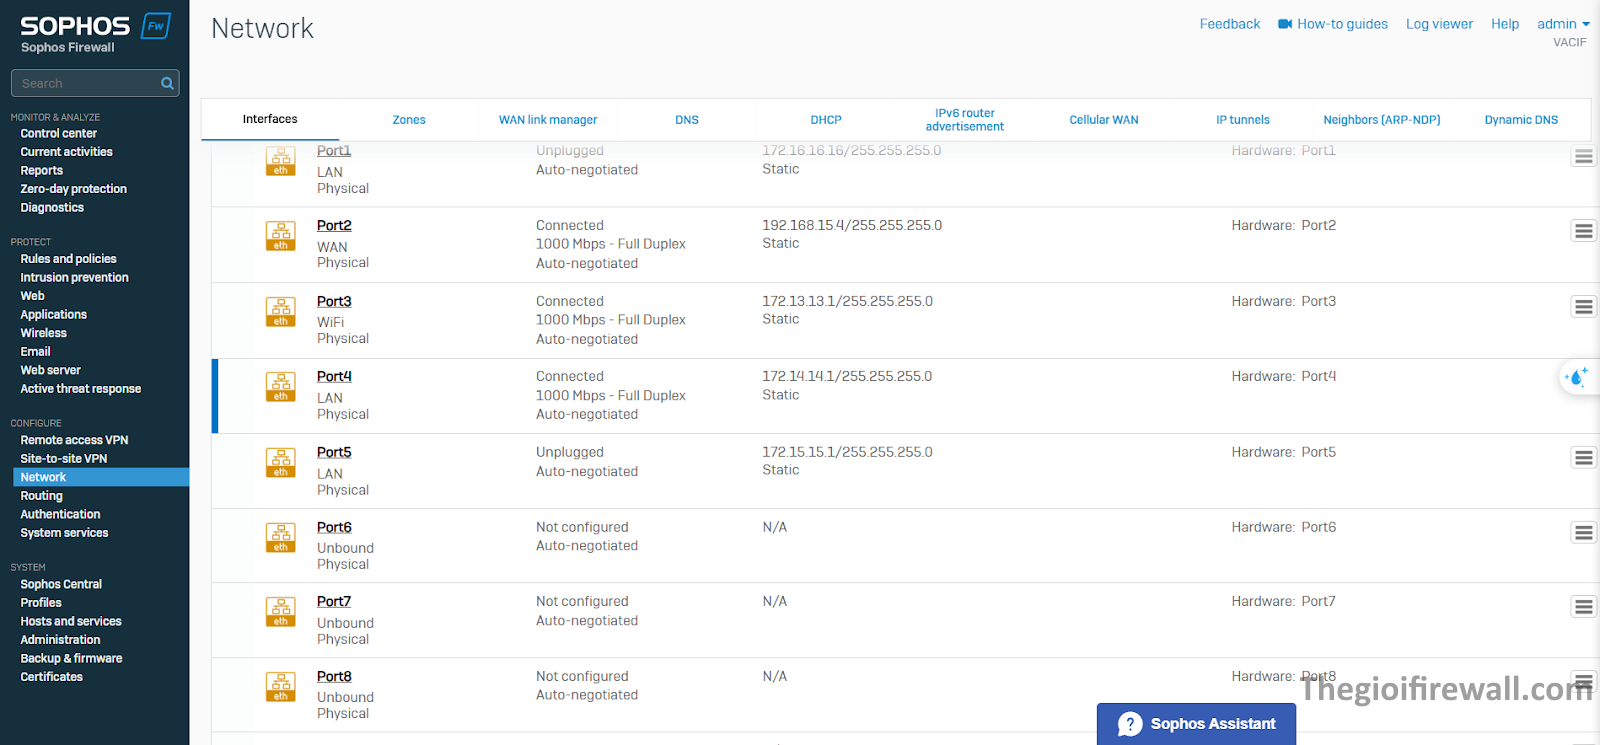This screenshot has height=745, width=1600.
Task: Switch to the WAN link manager tab
Action: (547, 120)
